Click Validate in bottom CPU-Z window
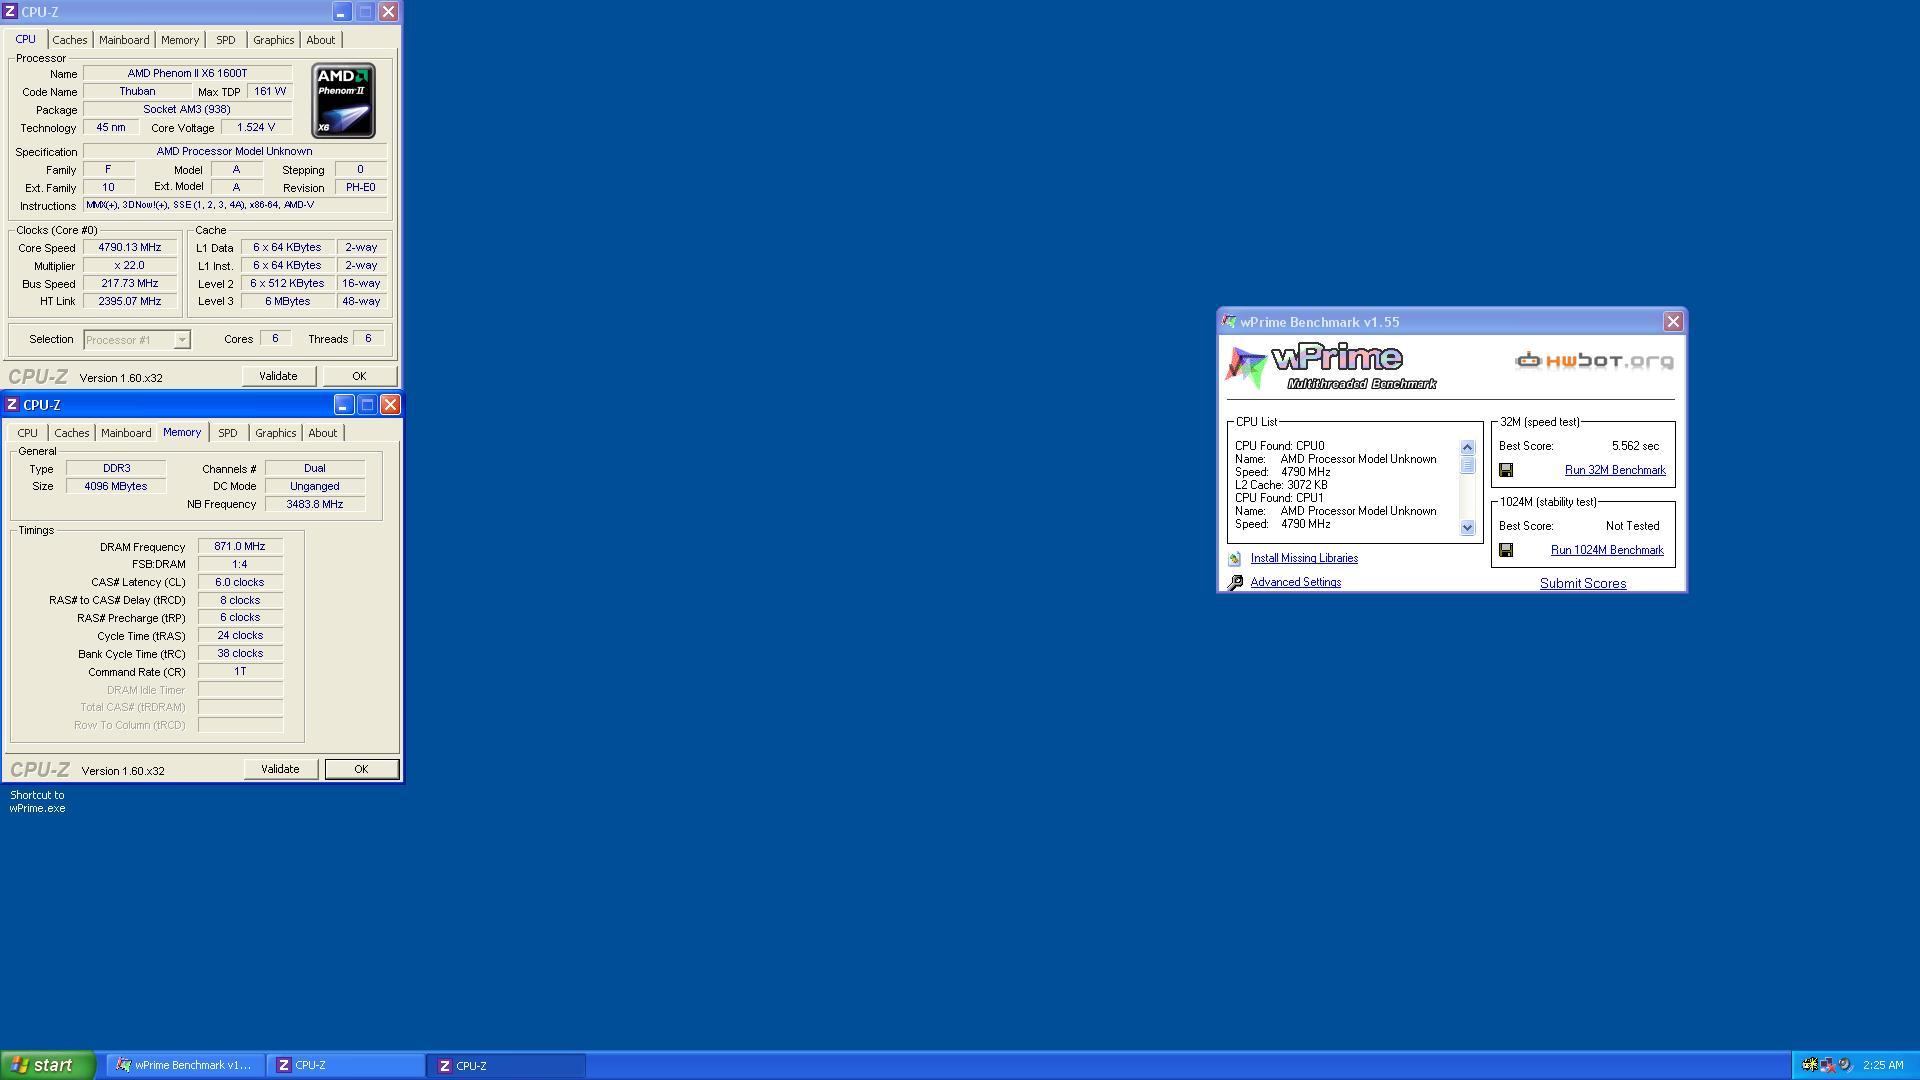Image resolution: width=1920 pixels, height=1080 pixels. 280,769
